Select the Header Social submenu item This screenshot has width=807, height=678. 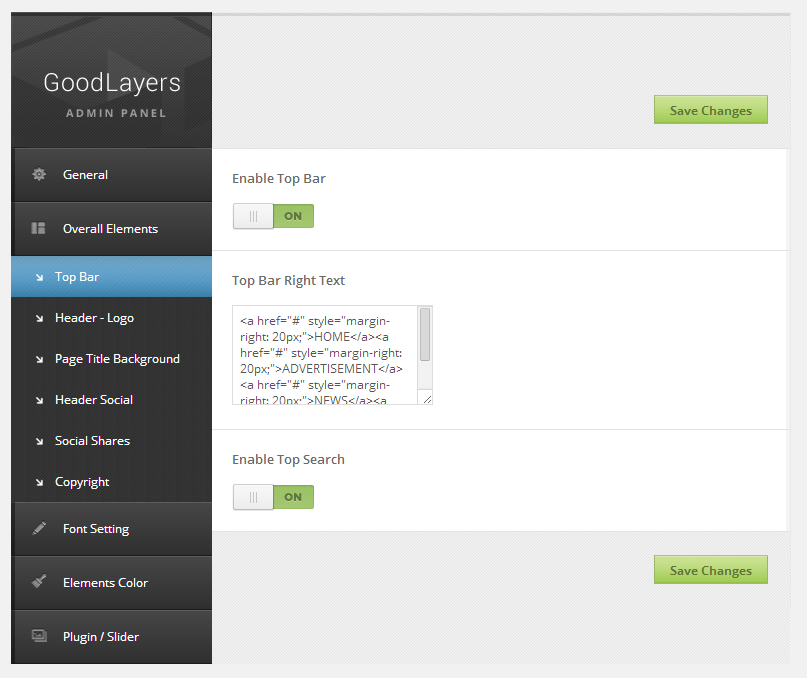112,400
